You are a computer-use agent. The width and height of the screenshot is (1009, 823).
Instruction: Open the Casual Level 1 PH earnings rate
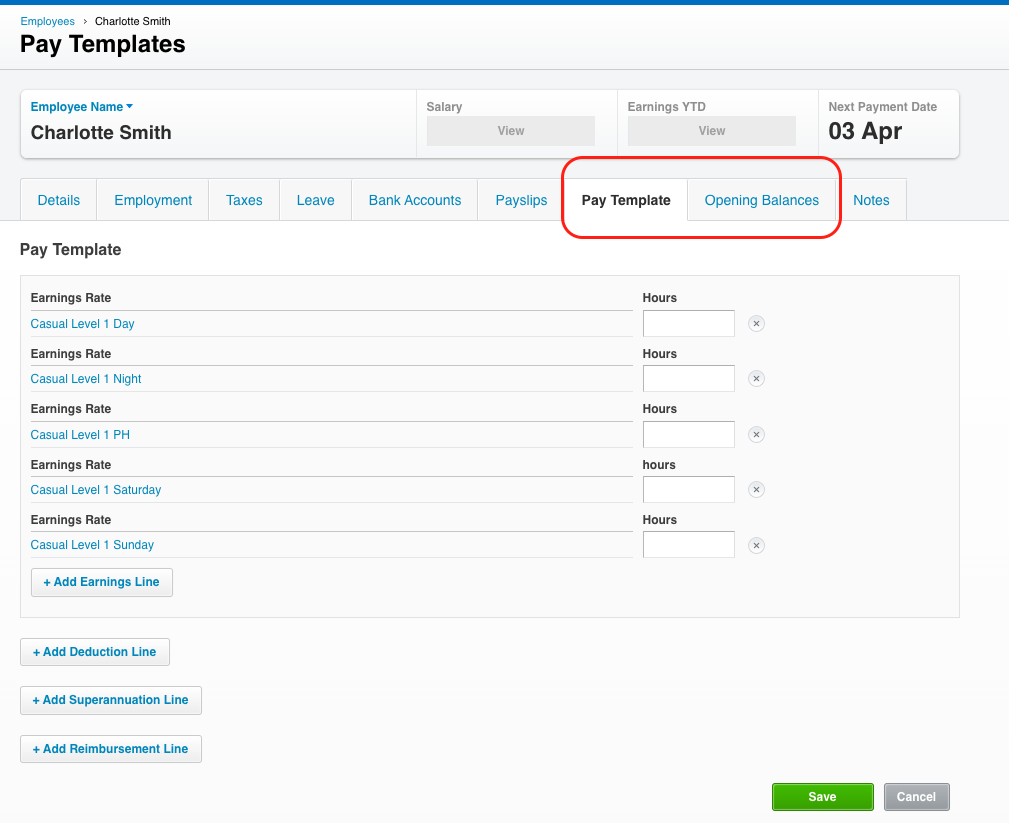(x=80, y=435)
